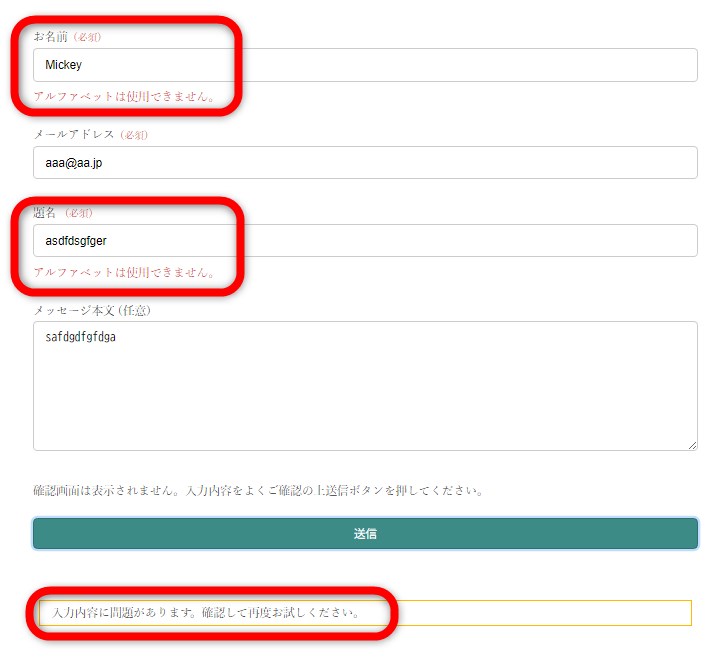Click the 題名 field label
Screen dimensions: 722x658
[46, 212]
